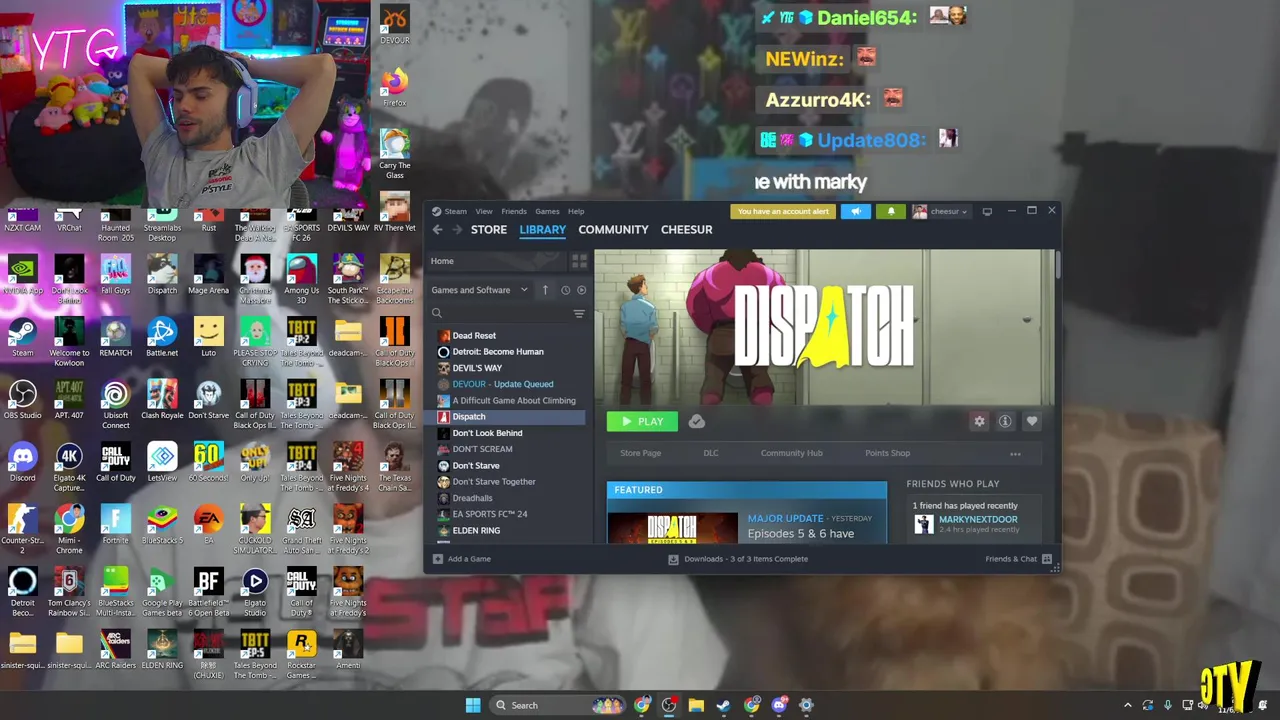This screenshot has width=1280, height=720.
Task: Click the account alert banner button
Action: pos(783,211)
